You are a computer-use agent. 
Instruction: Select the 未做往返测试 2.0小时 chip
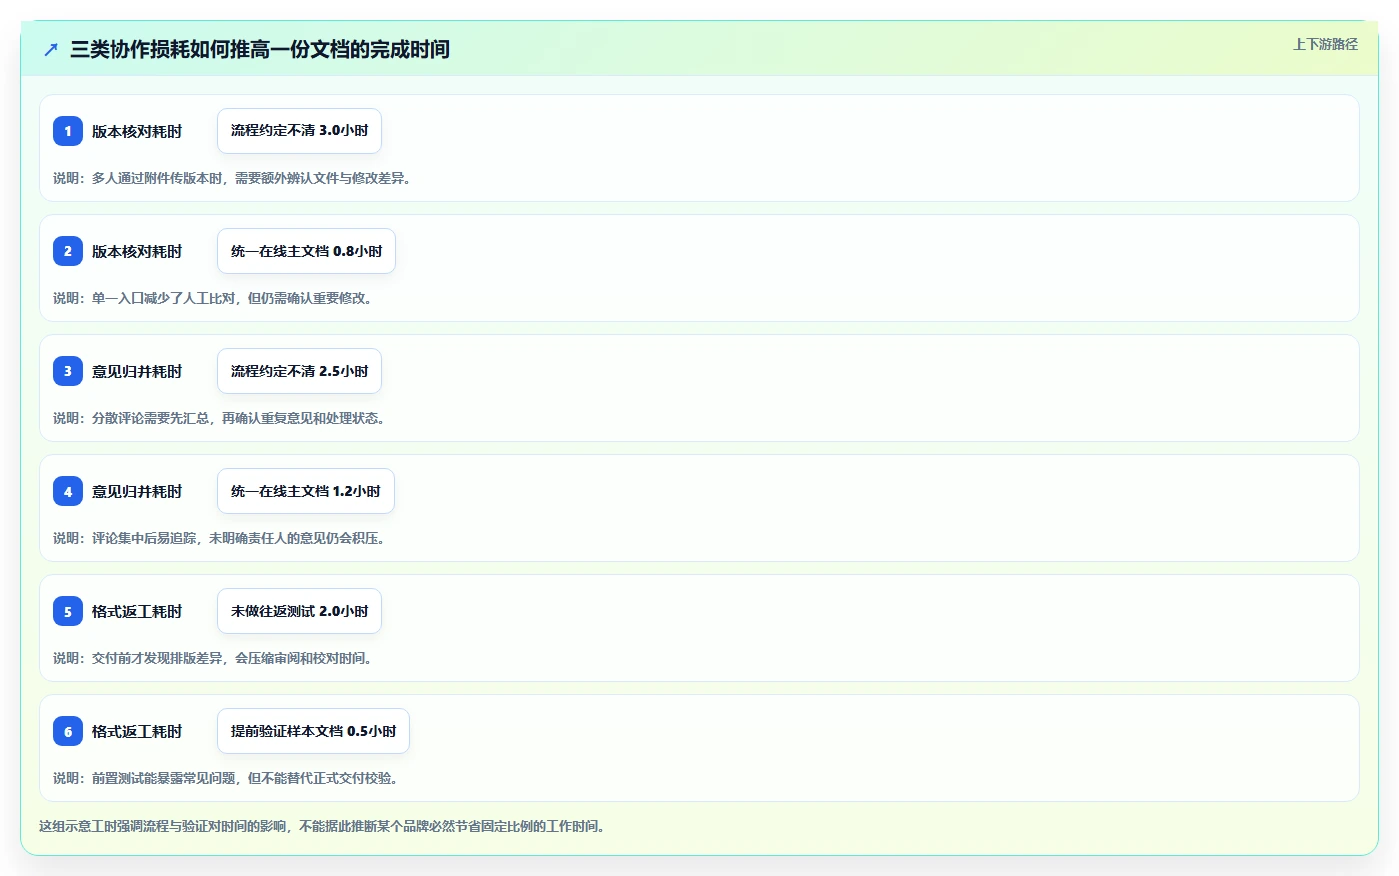tap(299, 611)
